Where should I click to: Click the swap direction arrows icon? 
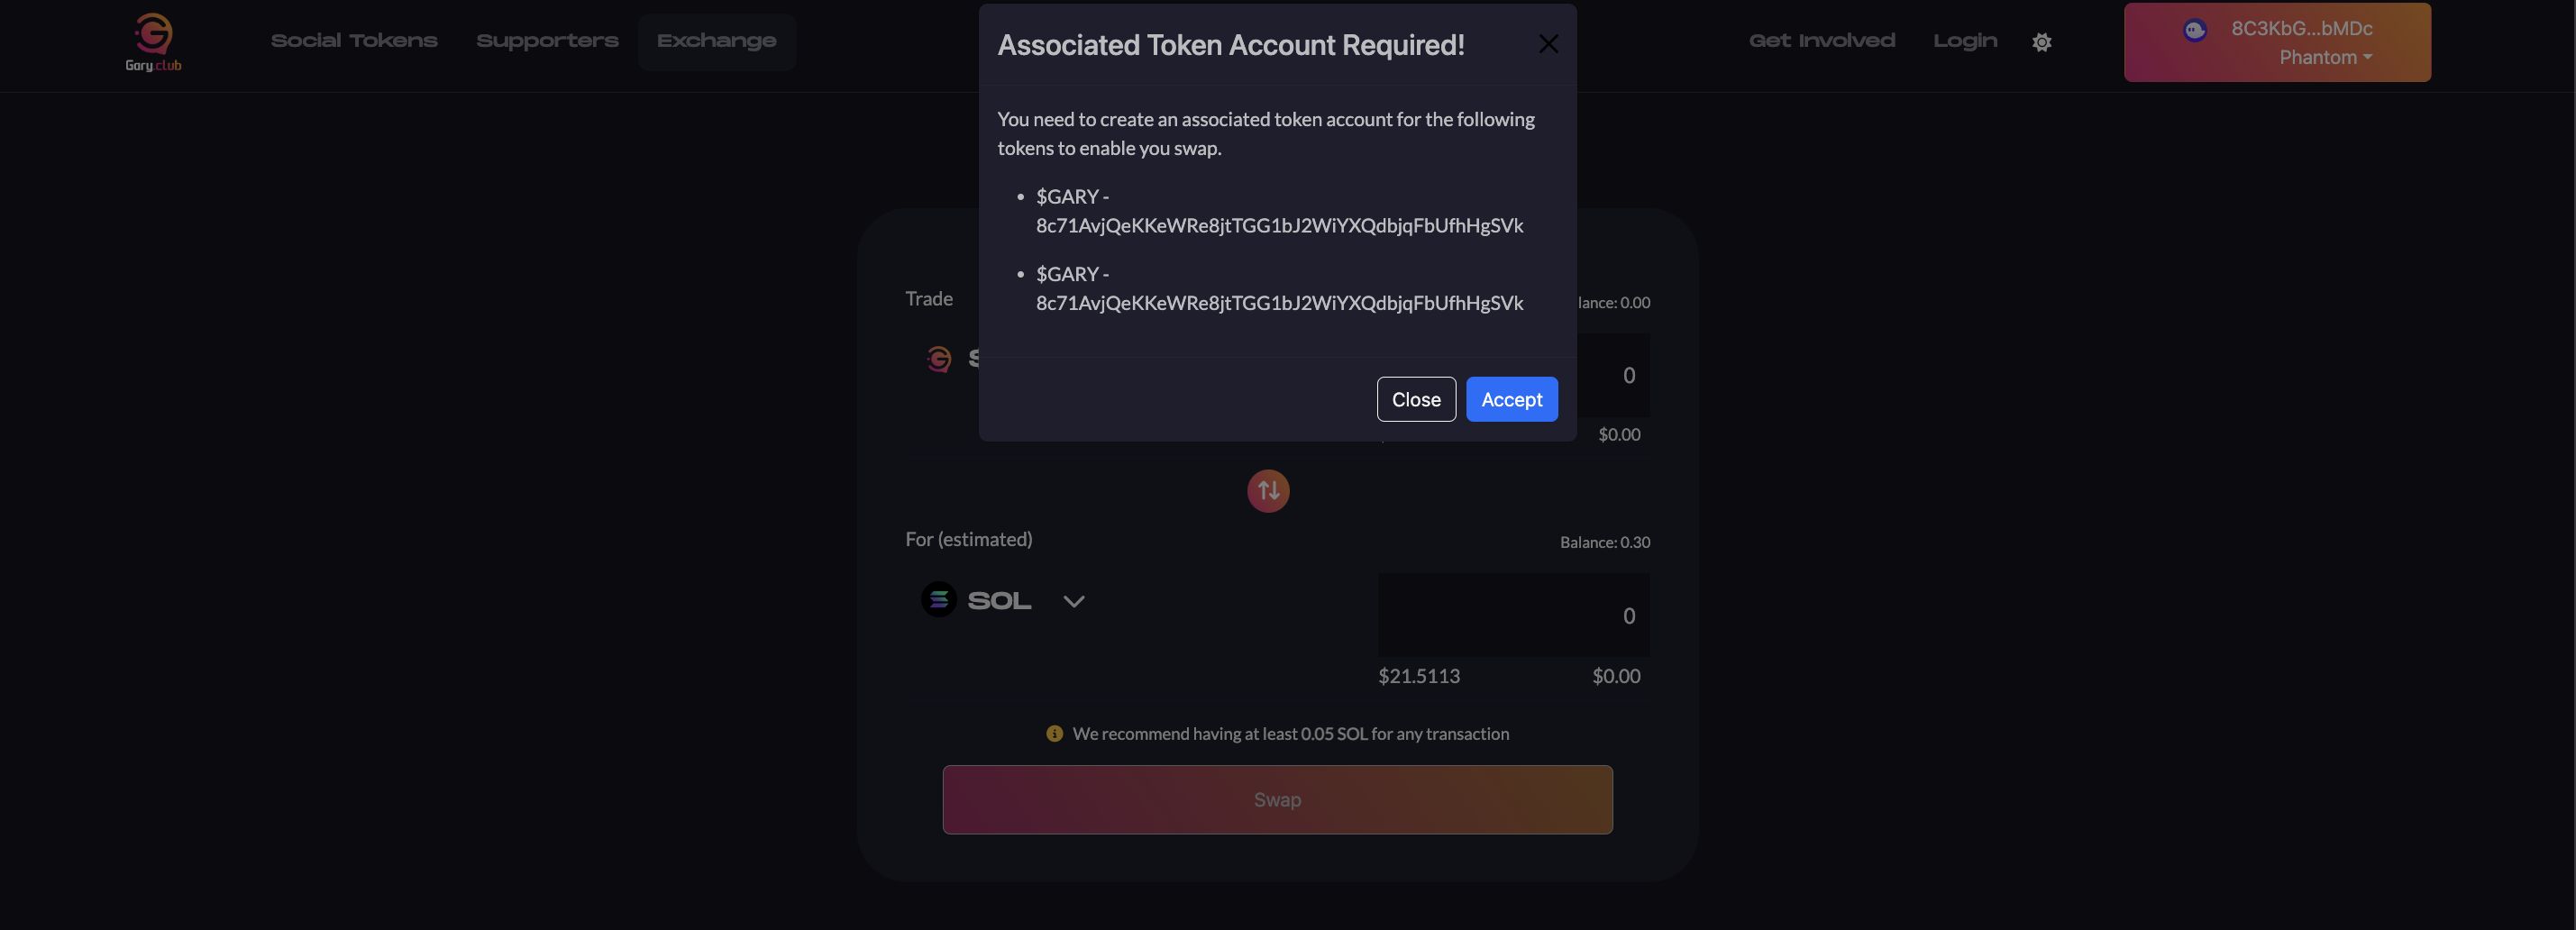click(x=1268, y=491)
